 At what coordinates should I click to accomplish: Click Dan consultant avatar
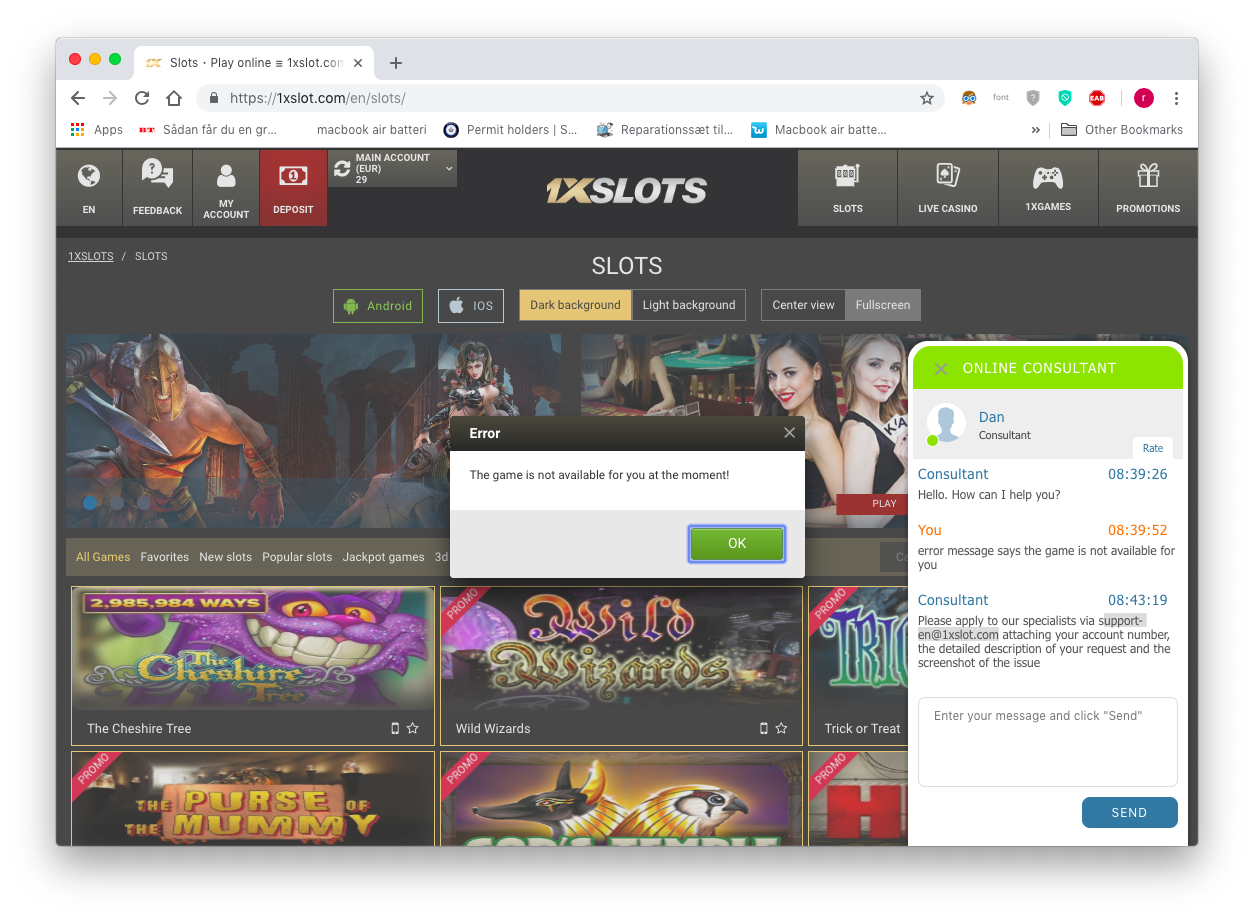point(946,424)
